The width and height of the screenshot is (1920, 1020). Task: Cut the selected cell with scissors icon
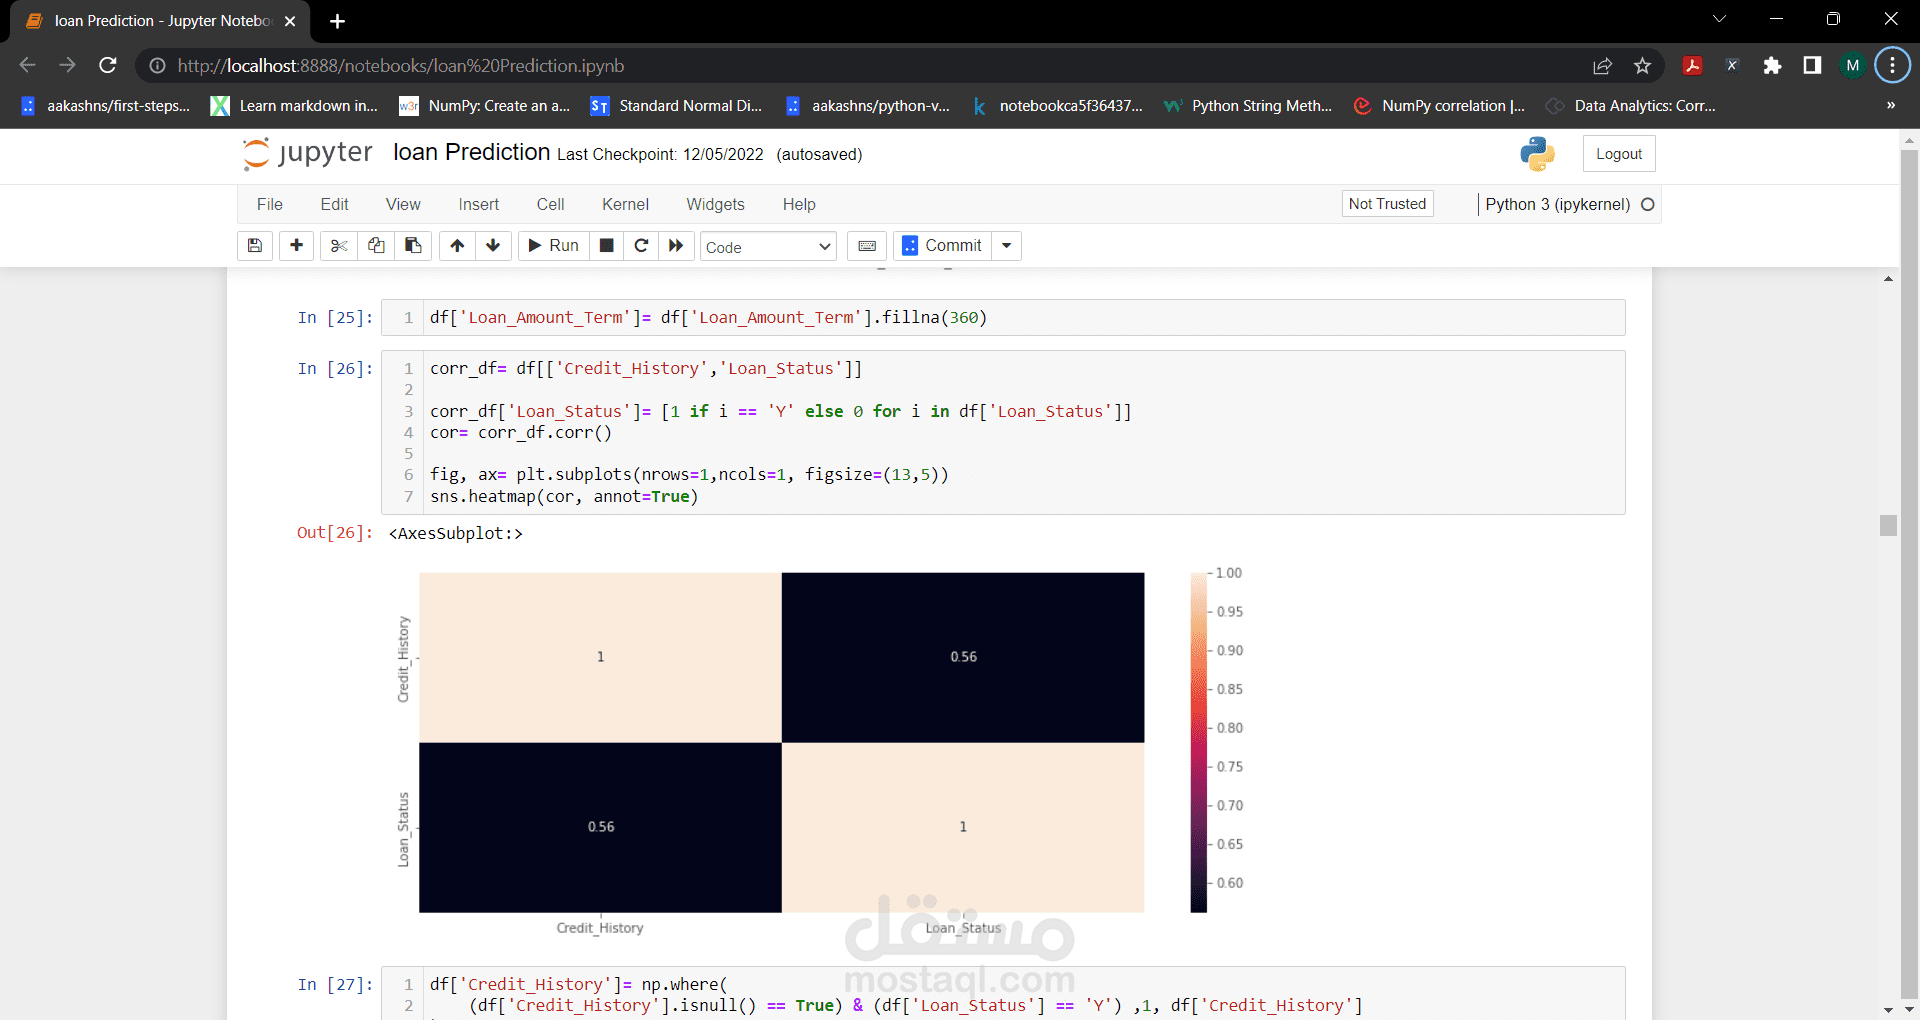(x=338, y=246)
